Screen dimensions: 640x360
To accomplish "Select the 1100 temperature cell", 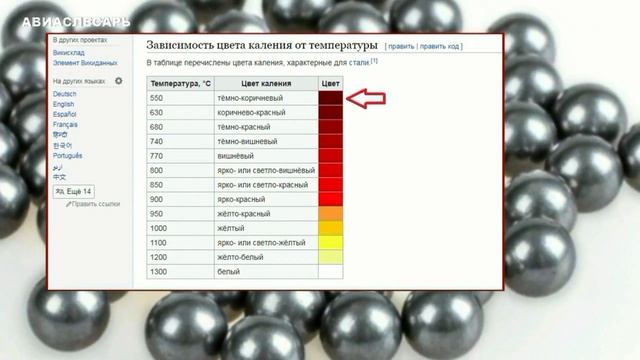I will (x=180, y=243).
